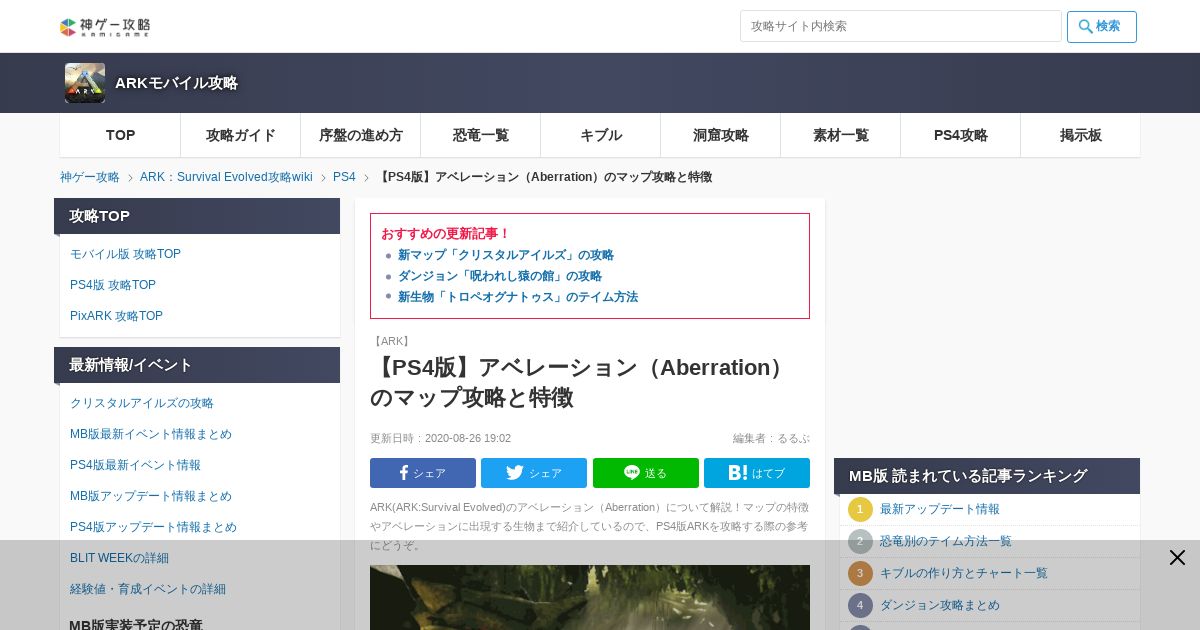1200x630 pixels.
Task: Click the おすすめの更新記事！ heading
Action: click(446, 233)
